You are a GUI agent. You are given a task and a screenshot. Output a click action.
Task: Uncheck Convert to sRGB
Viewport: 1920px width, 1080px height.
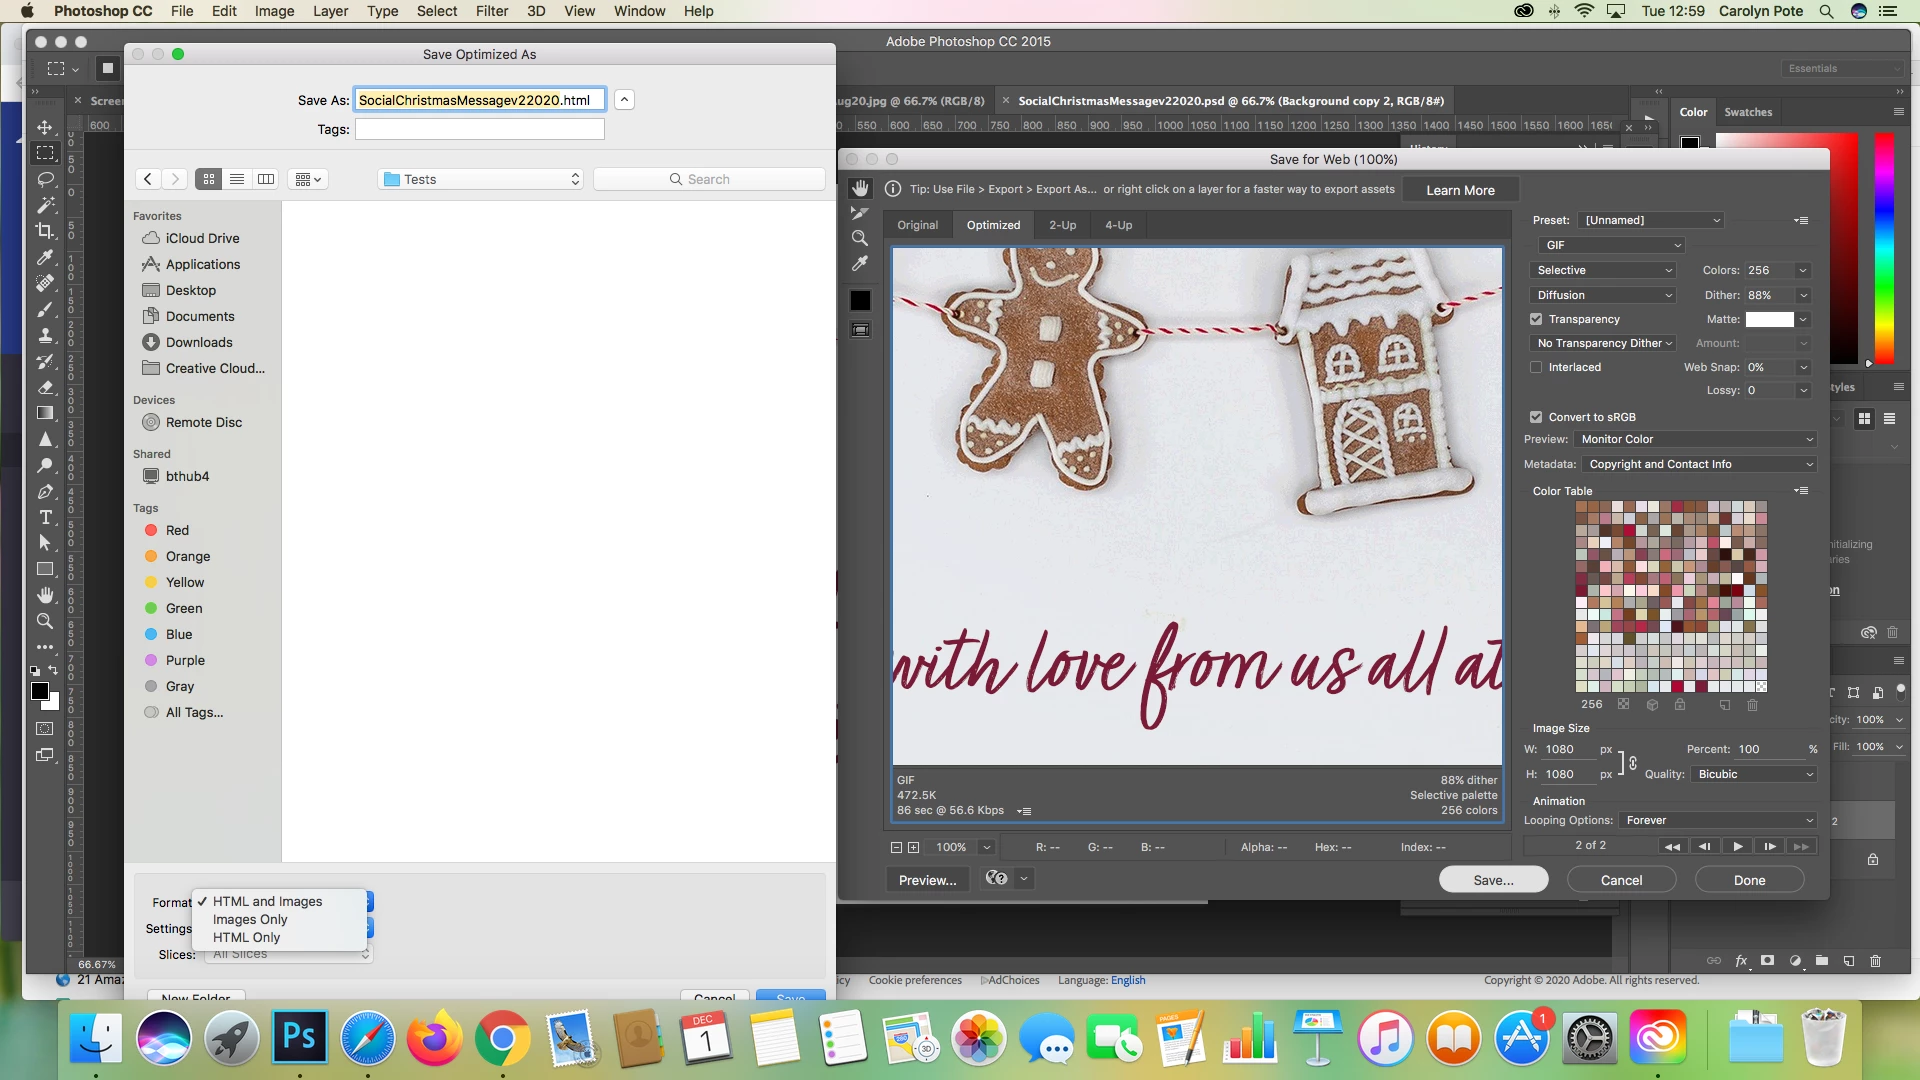pyautogui.click(x=1536, y=417)
